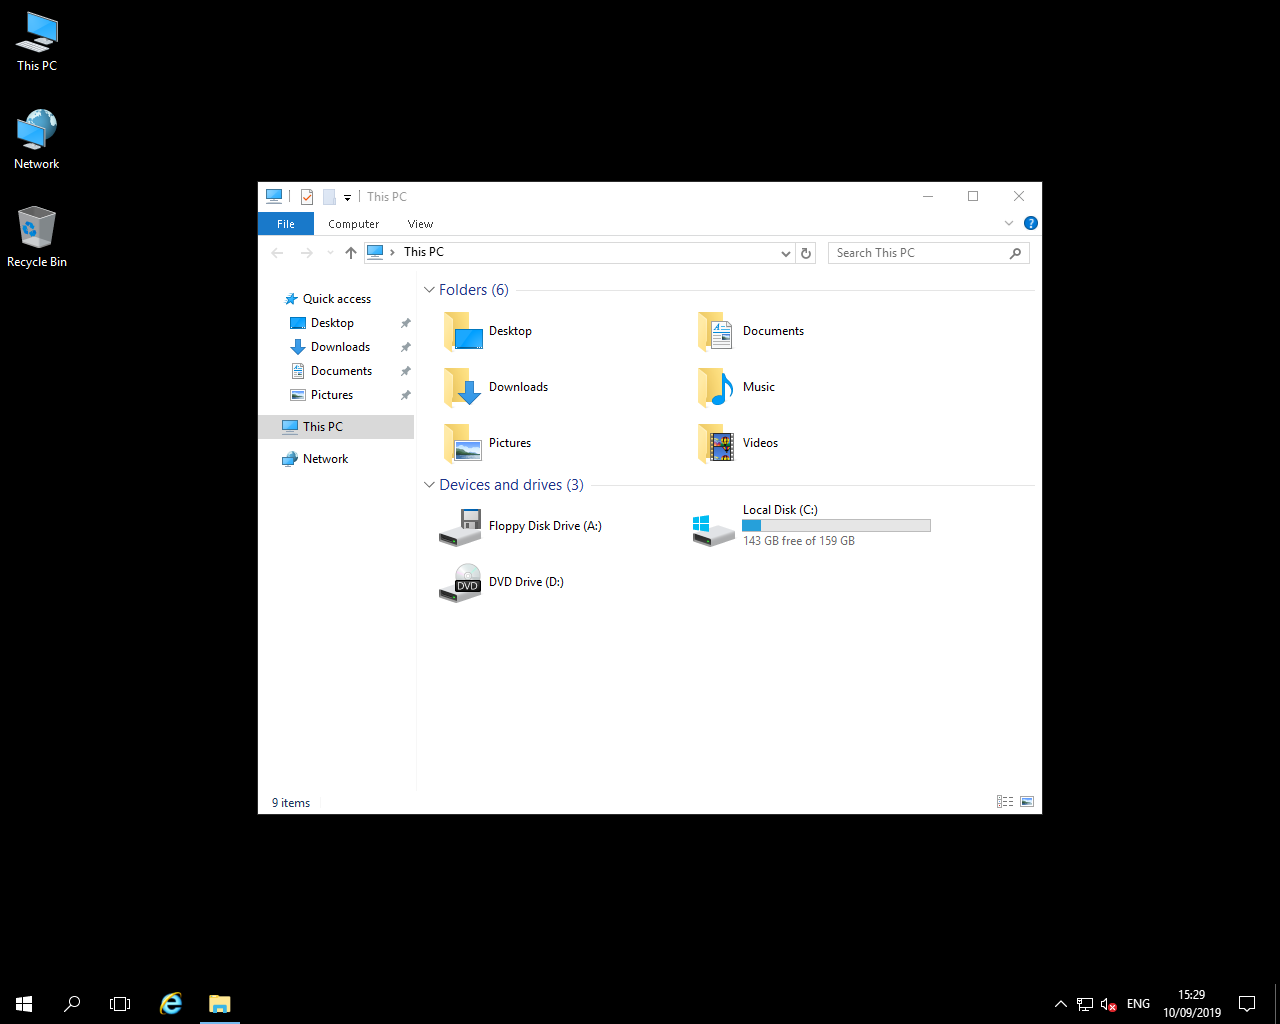This screenshot has width=1280, height=1024.
Task: Open the View ribbon tab
Action: tap(420, 223)
